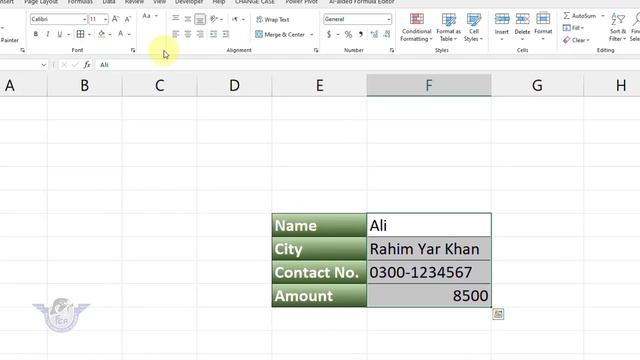Click the Cancel X in formula bar
Viewport: 640px width, 360px height.
(x=64, y=64)
